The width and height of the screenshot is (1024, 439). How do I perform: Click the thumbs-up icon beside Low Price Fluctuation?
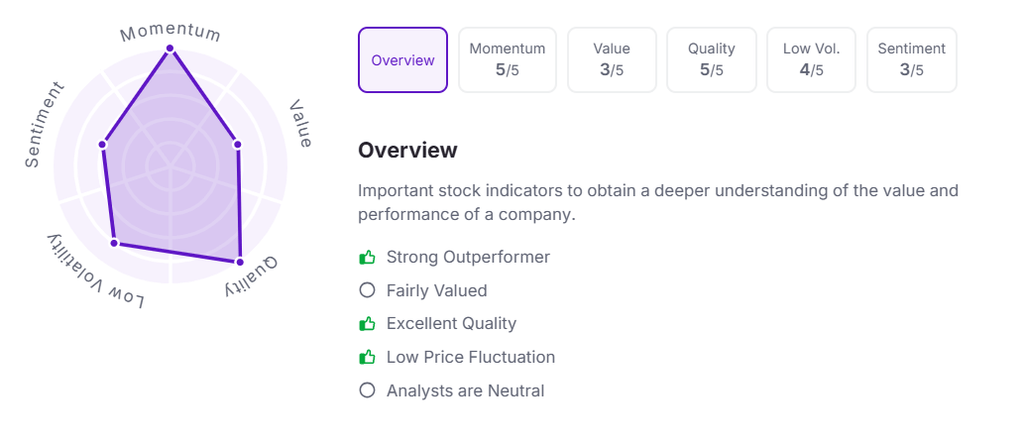coord(367,357)
